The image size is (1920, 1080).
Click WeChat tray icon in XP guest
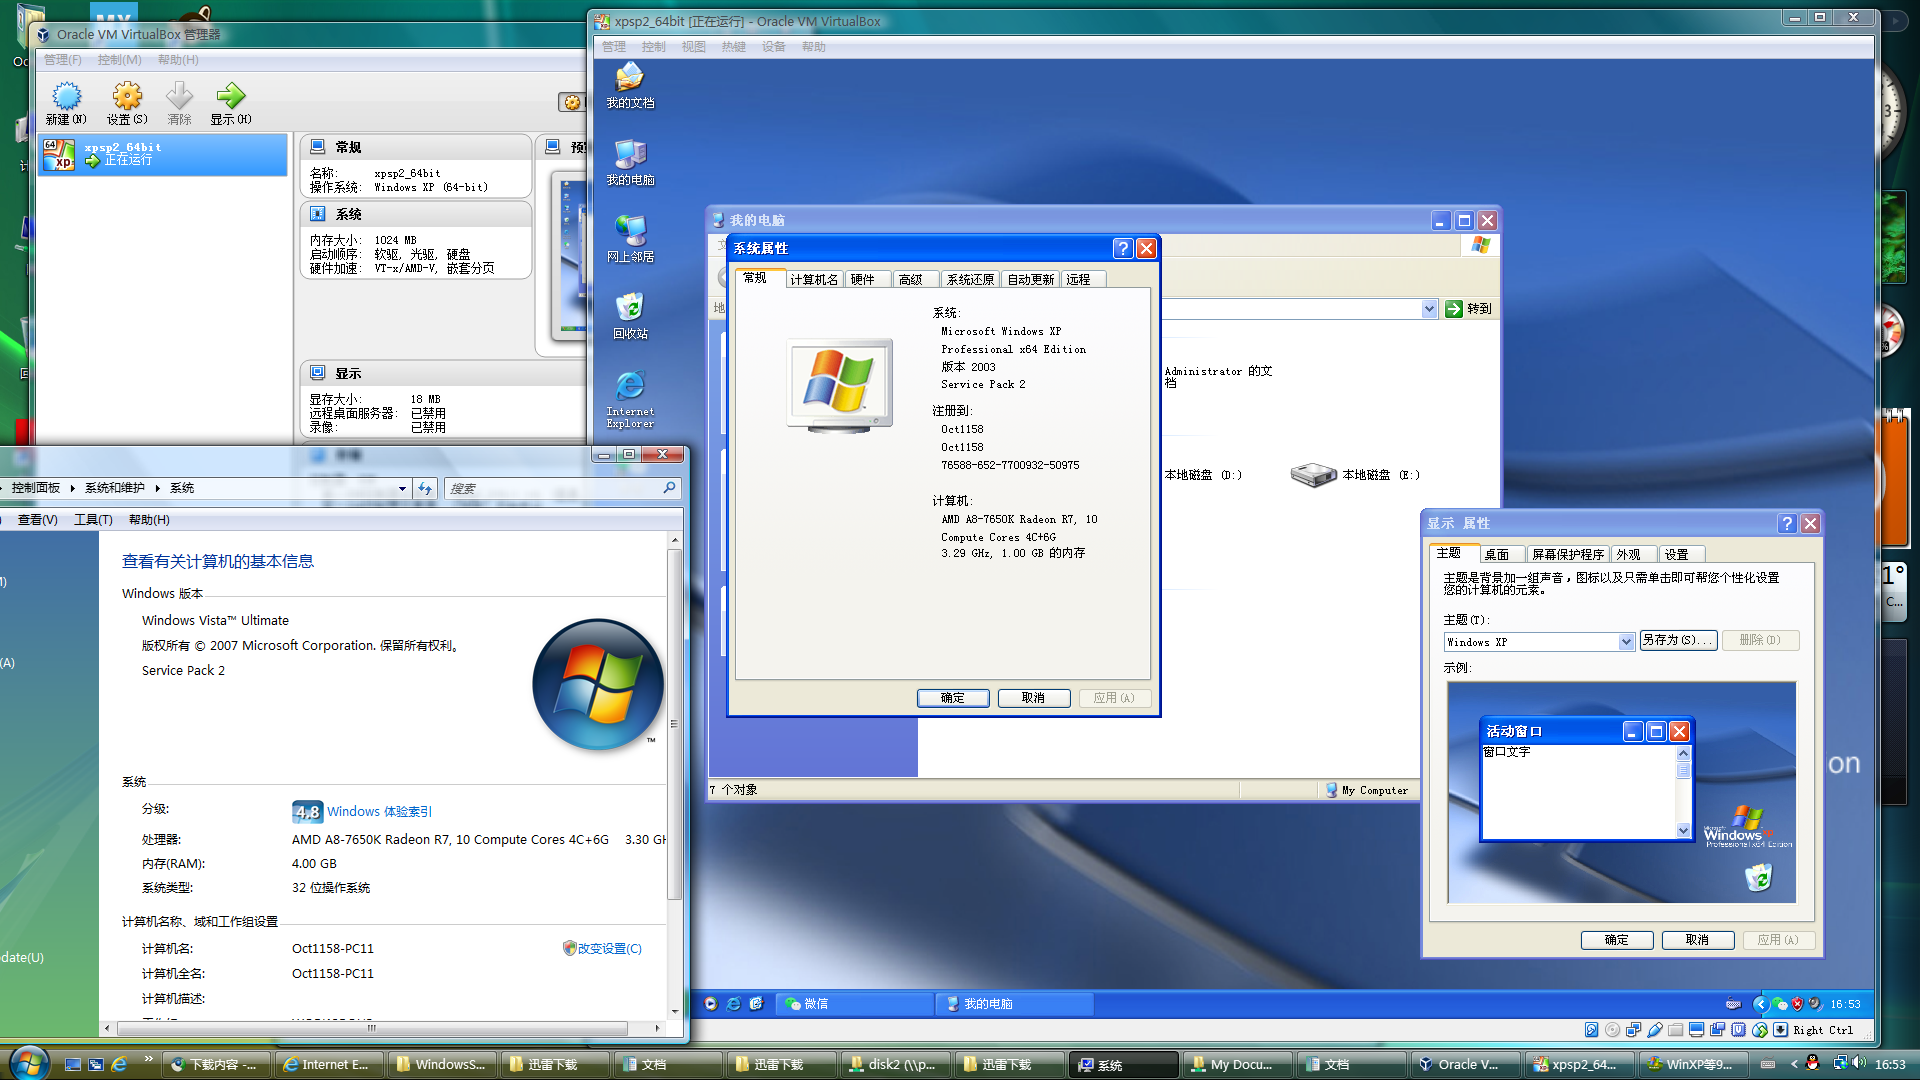(x=1779, y=1004)
